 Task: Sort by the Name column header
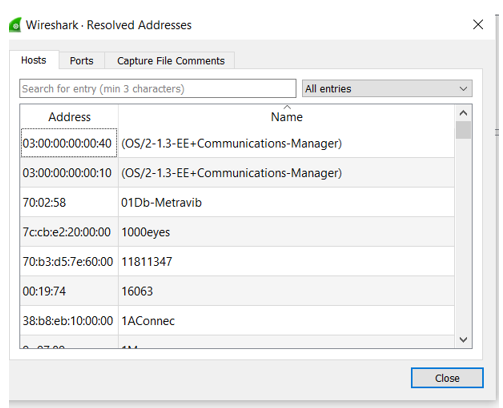tap(287, 117)
